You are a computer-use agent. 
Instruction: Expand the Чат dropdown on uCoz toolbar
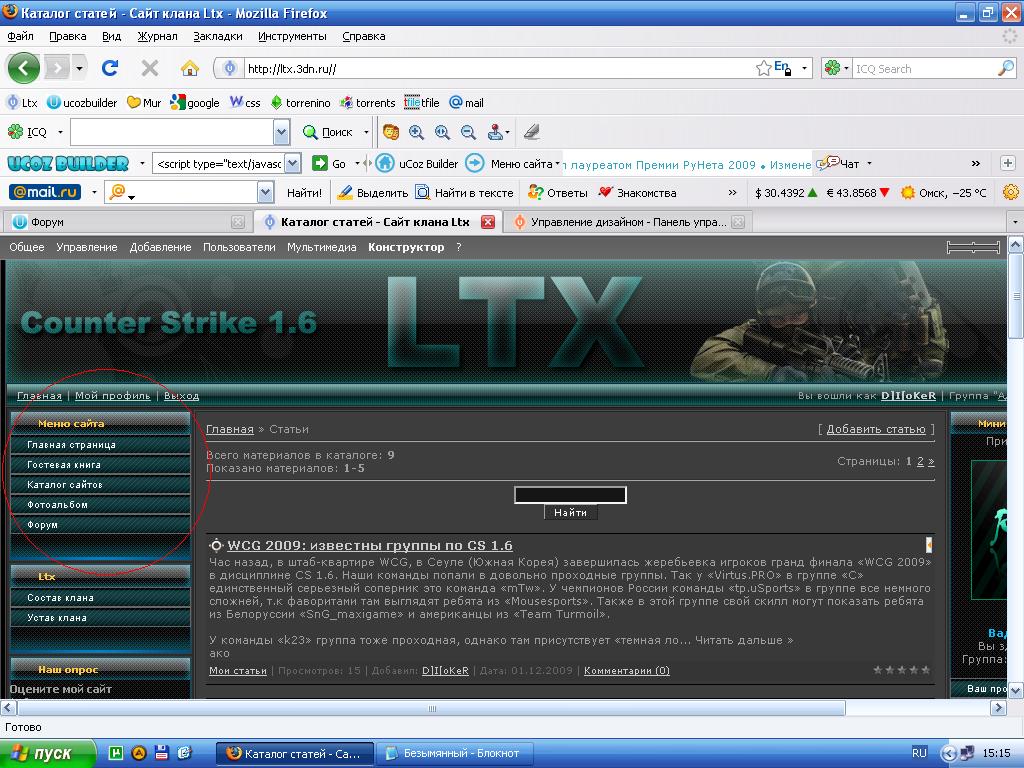point(869,163)
